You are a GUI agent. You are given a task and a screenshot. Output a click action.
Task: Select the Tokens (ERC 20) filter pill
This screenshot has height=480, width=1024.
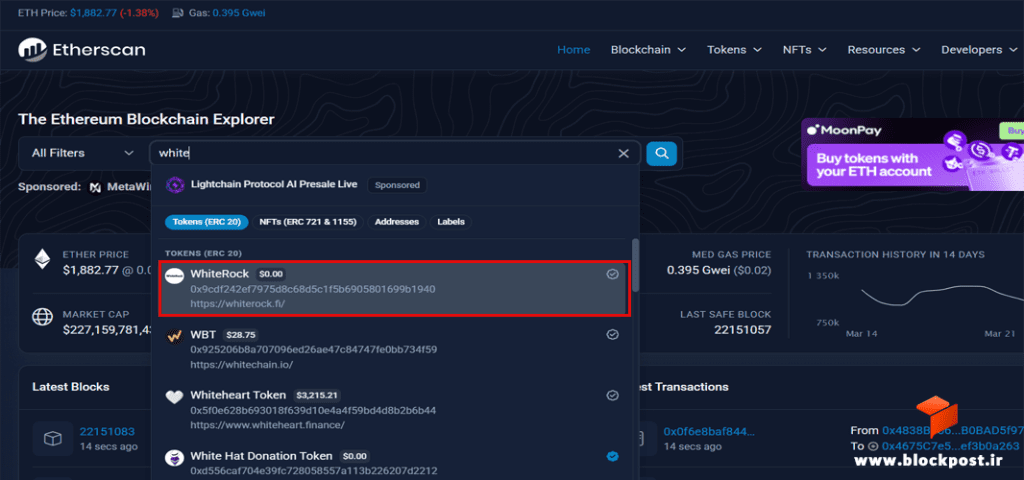click(206, 222)
